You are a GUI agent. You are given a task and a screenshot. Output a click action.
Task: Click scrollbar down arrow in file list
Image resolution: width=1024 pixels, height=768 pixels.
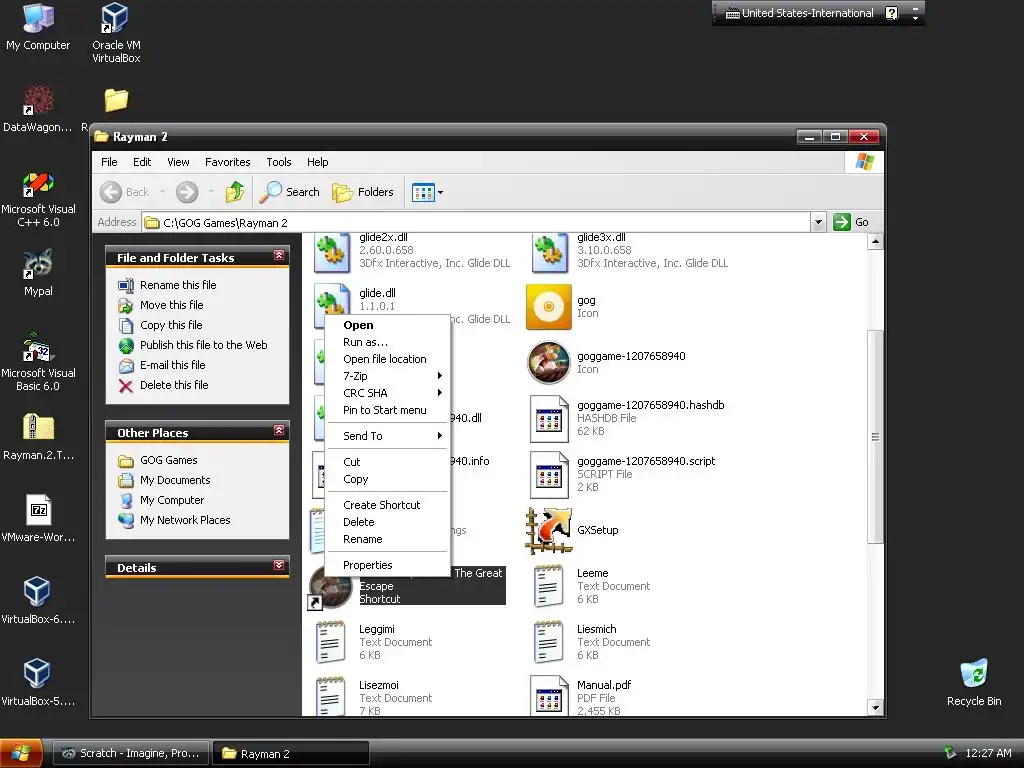(875, 707)
